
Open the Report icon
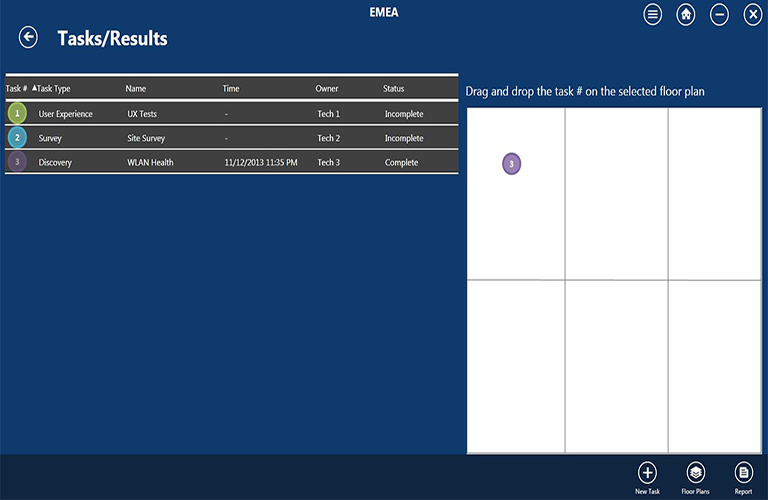[x=743, y=472]
